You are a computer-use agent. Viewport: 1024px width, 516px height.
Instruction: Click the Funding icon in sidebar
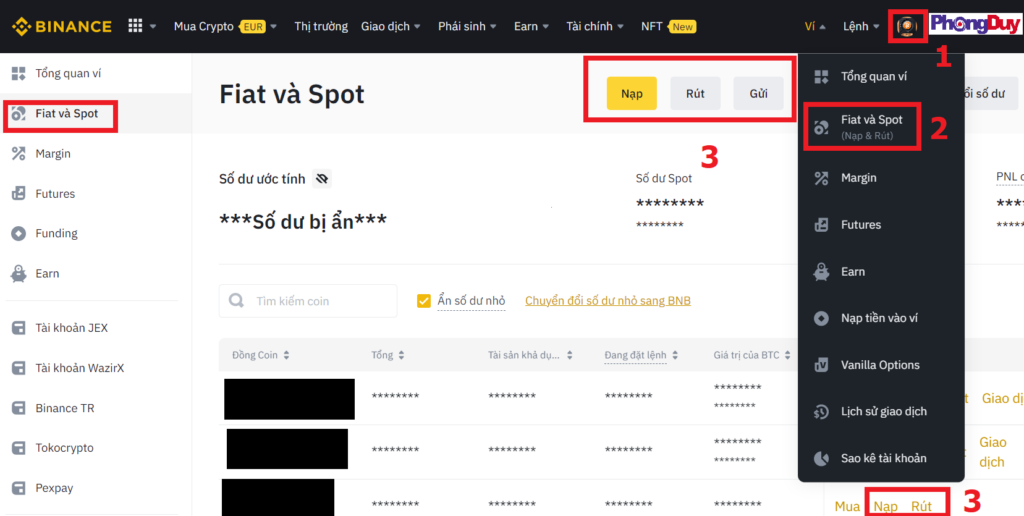coord(18,234)
